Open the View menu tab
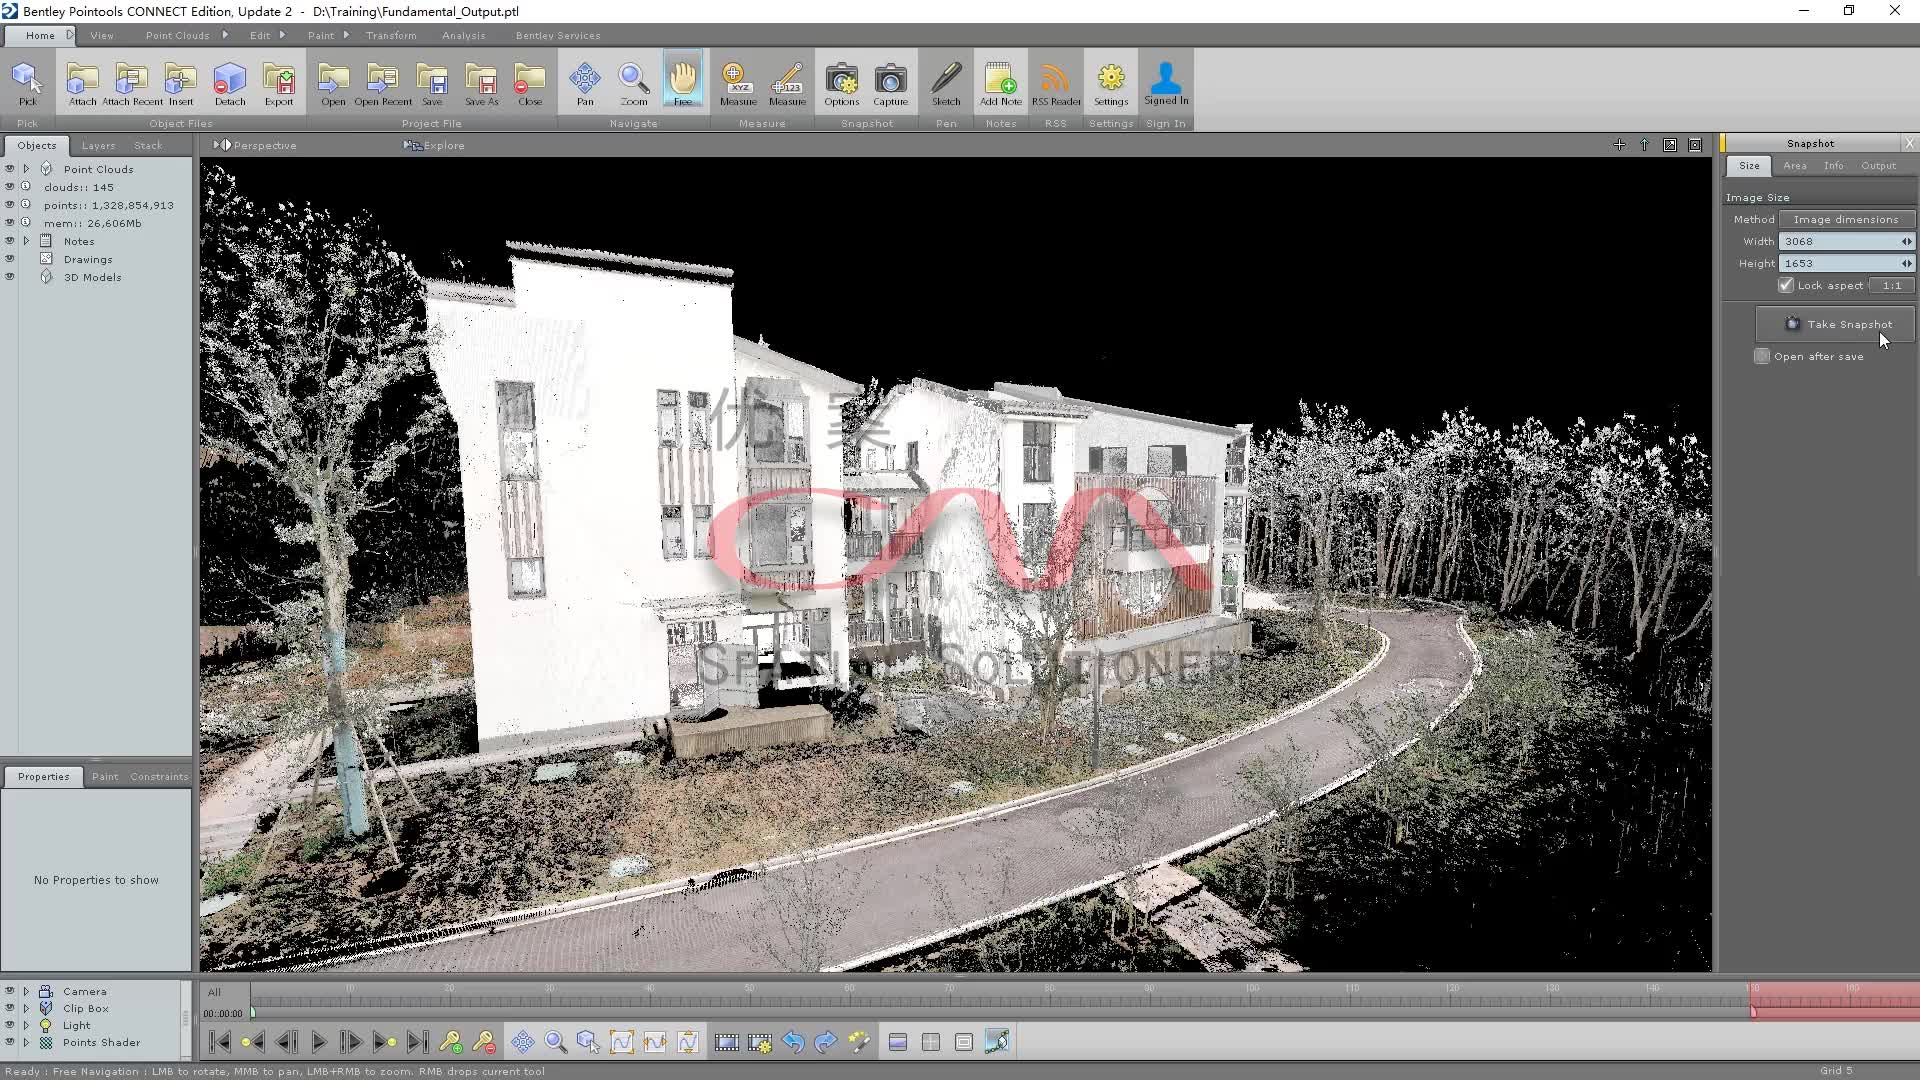 tap(102, 35)
